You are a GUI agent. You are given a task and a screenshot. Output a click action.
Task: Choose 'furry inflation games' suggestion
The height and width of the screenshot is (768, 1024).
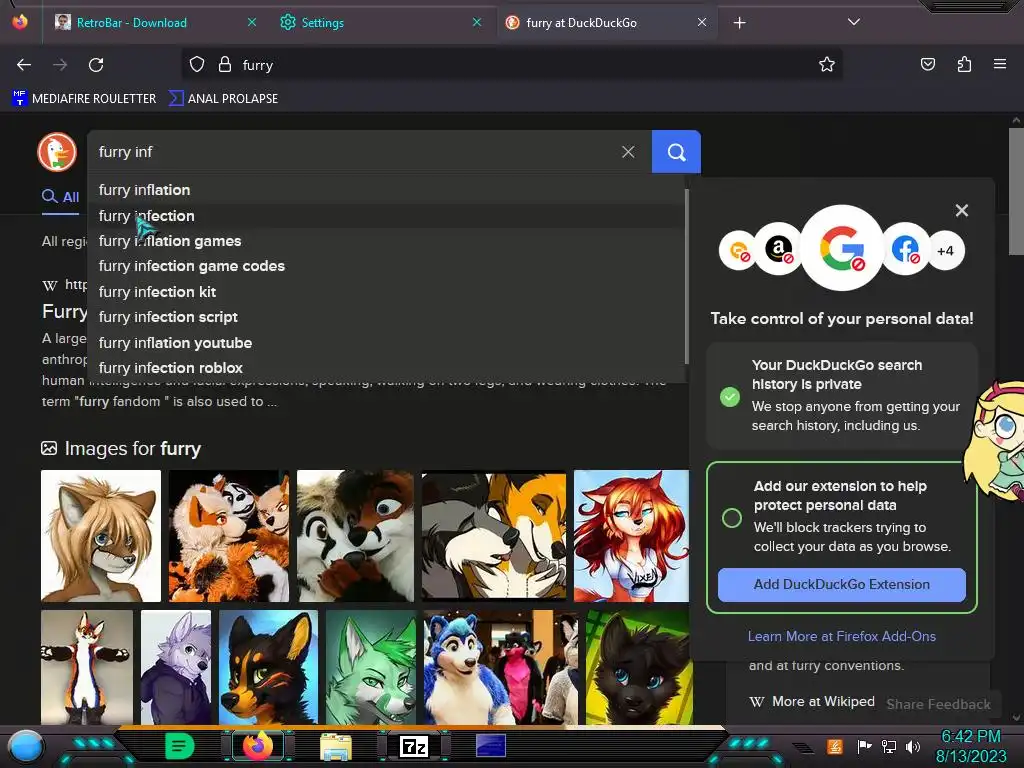point(385,241)
